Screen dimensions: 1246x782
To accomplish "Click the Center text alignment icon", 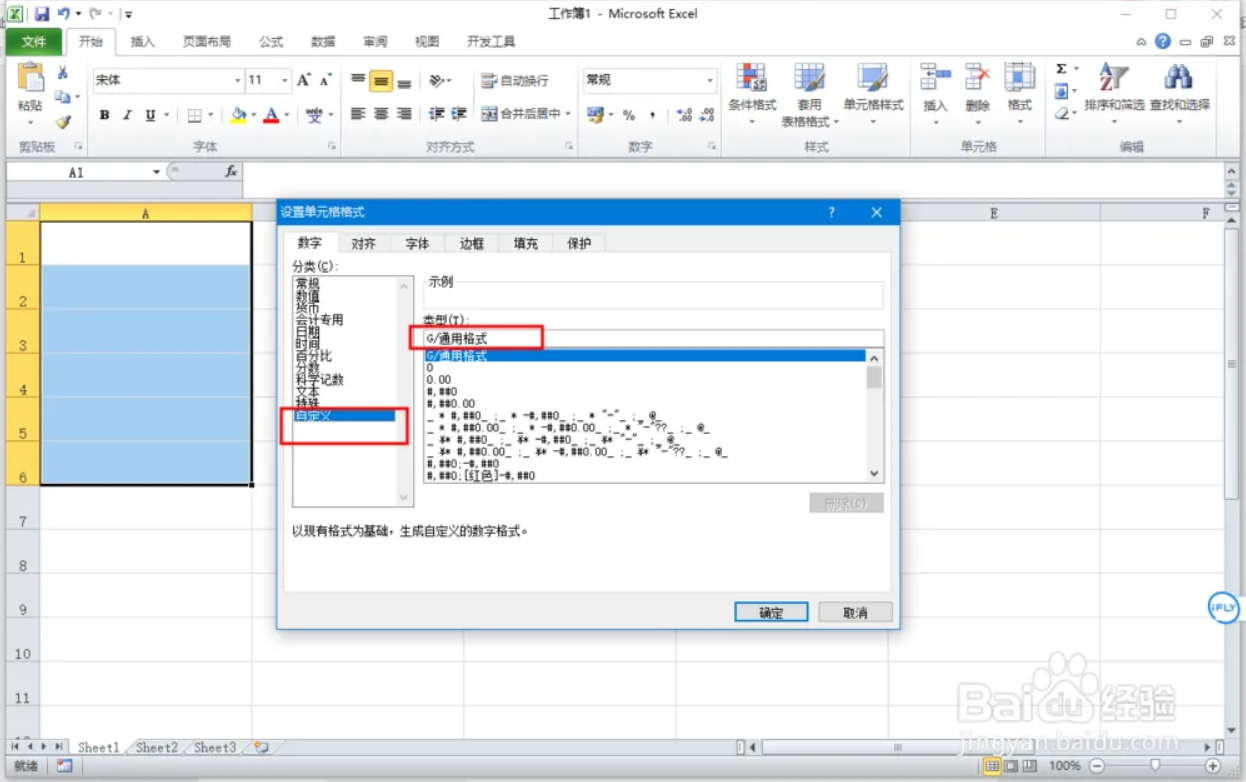I will tap(381, 114).
